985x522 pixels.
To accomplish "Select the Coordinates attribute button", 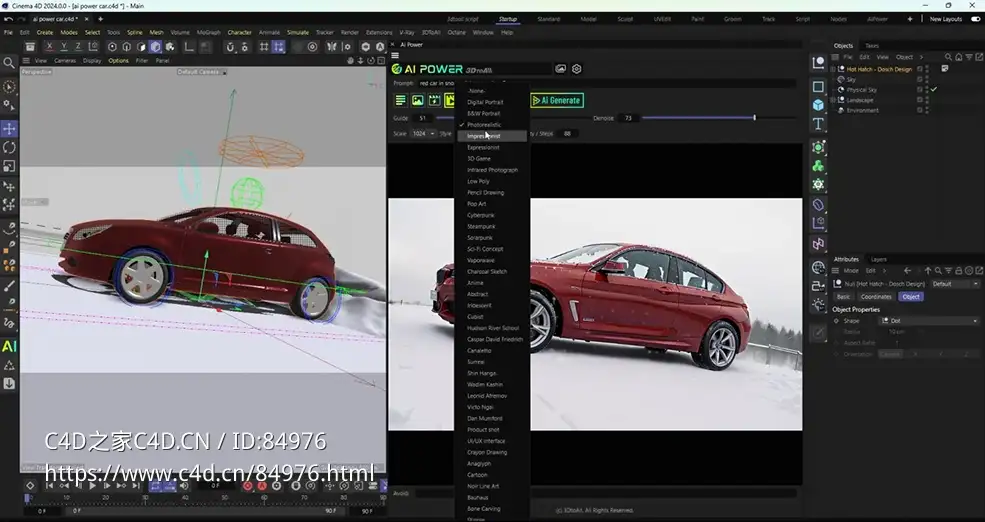I will (876, 296).
